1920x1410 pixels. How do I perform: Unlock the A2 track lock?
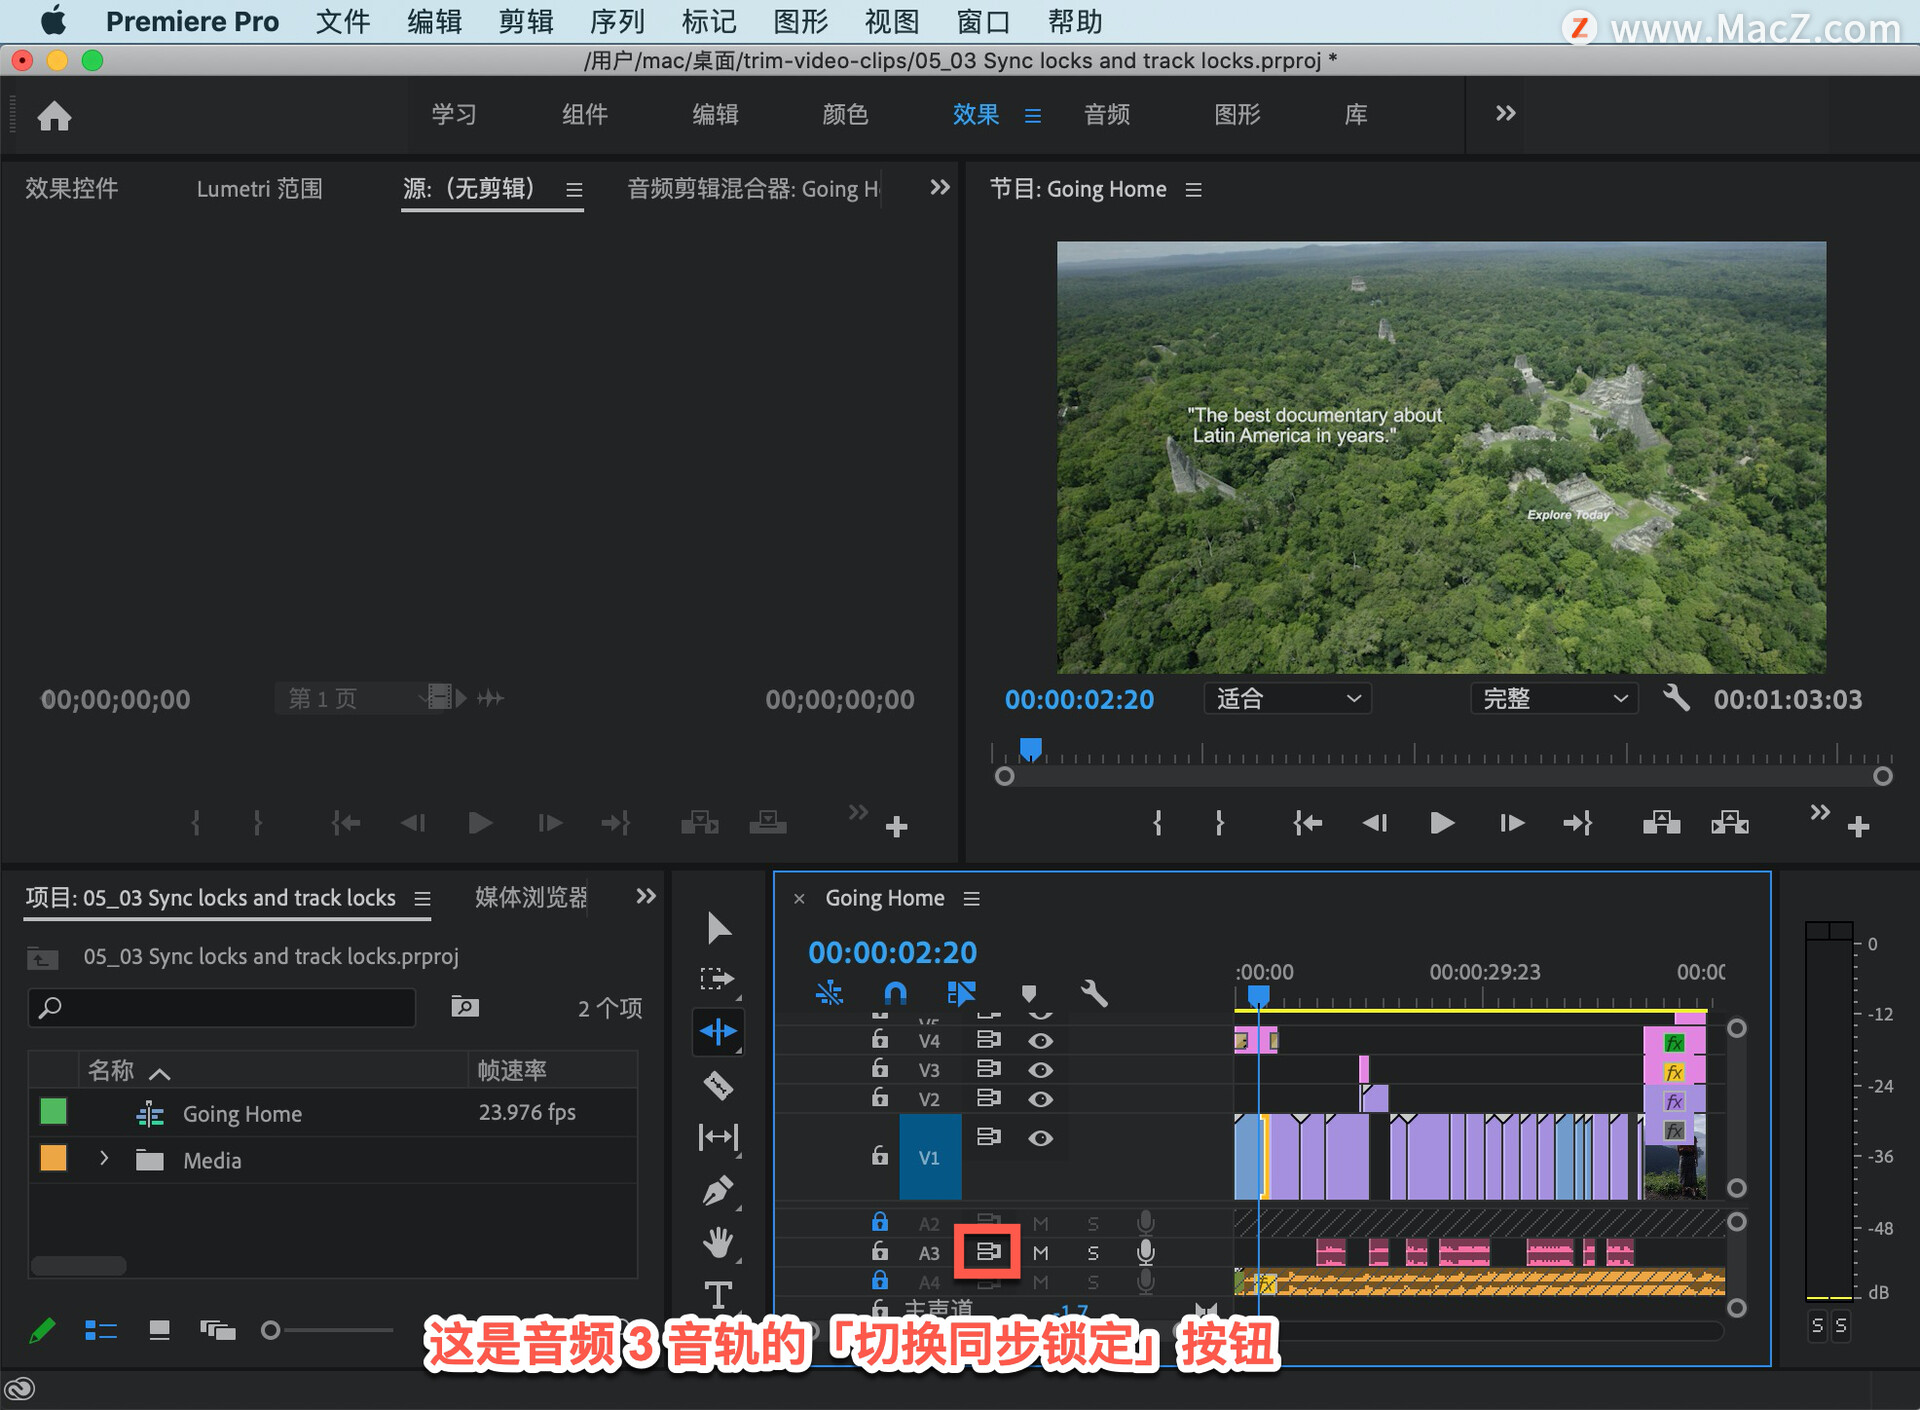click(880, 1222)
